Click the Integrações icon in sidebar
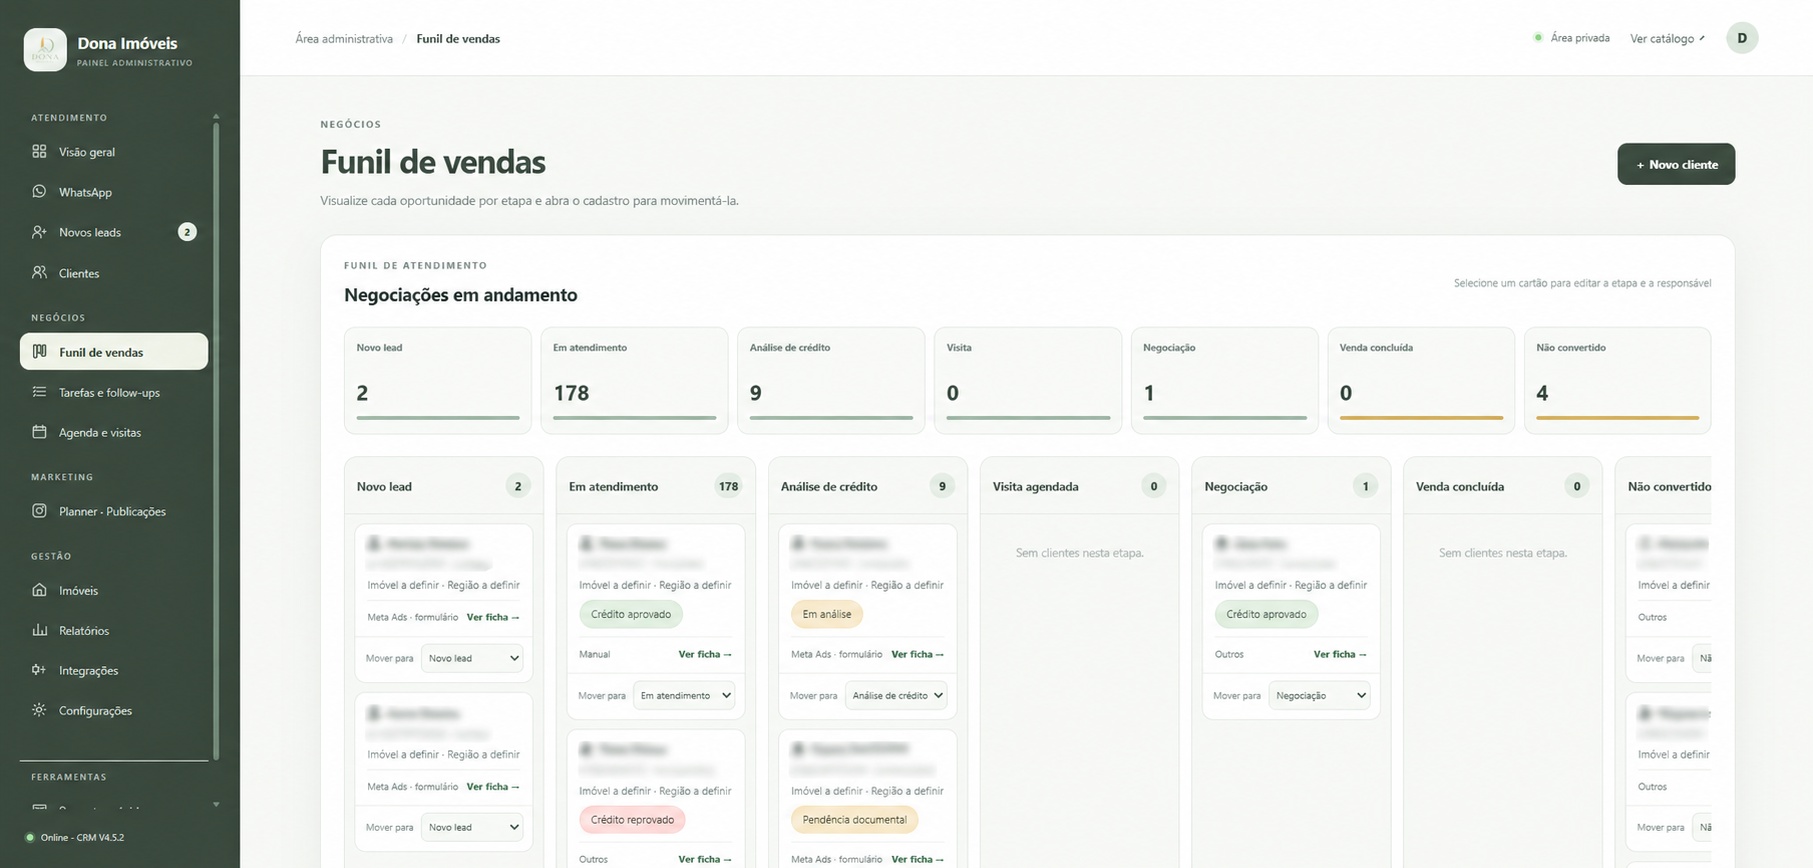This screenshot has height=868, width=1813. click(39, 670)
